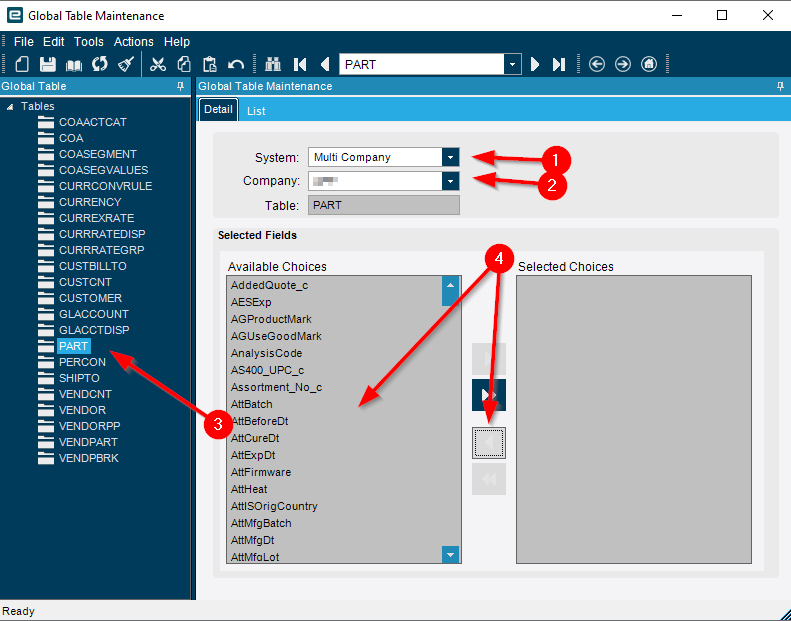Open the System dropdown

pos(450,157)
